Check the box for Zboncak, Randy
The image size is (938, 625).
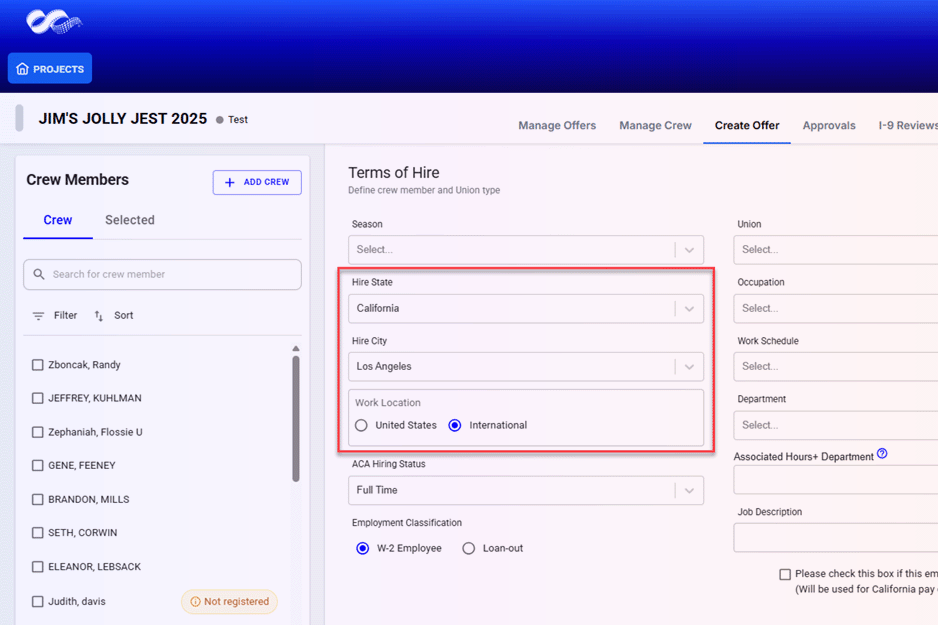click(38, 365)
